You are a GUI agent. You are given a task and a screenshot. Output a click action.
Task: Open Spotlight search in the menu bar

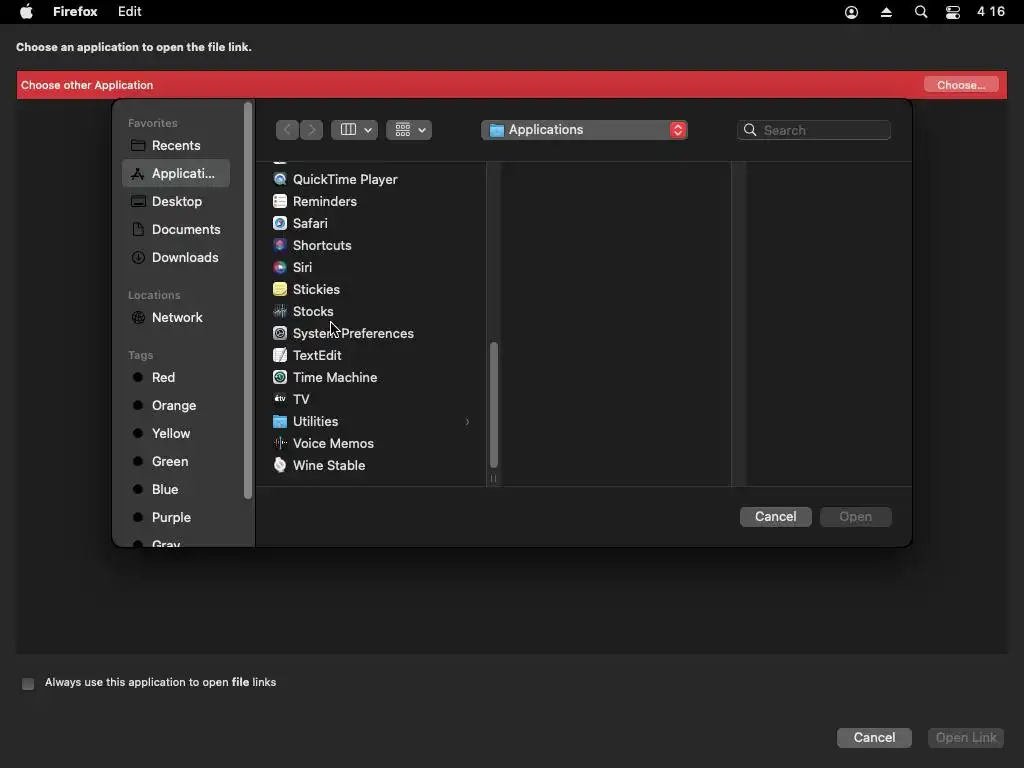tap(921, 12)
